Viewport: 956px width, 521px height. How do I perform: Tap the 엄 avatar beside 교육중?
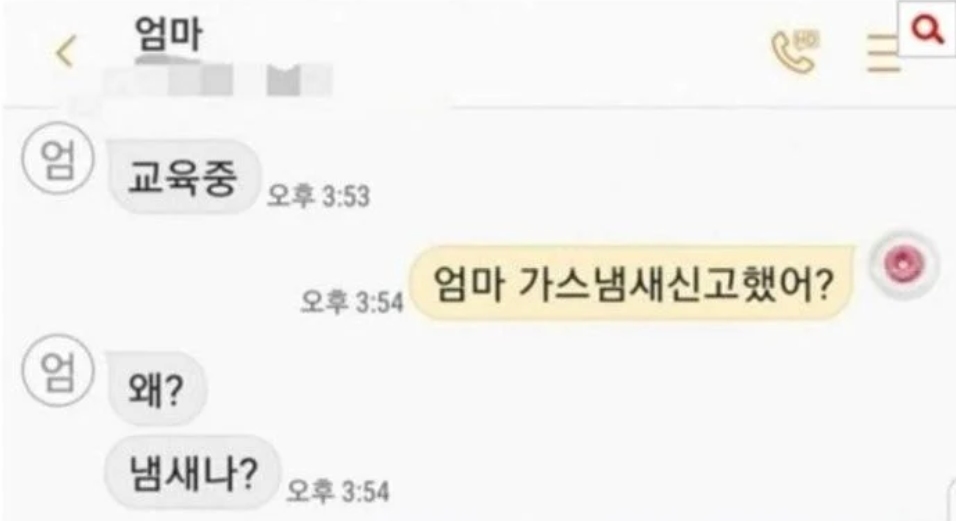click(x=58, y=161)
